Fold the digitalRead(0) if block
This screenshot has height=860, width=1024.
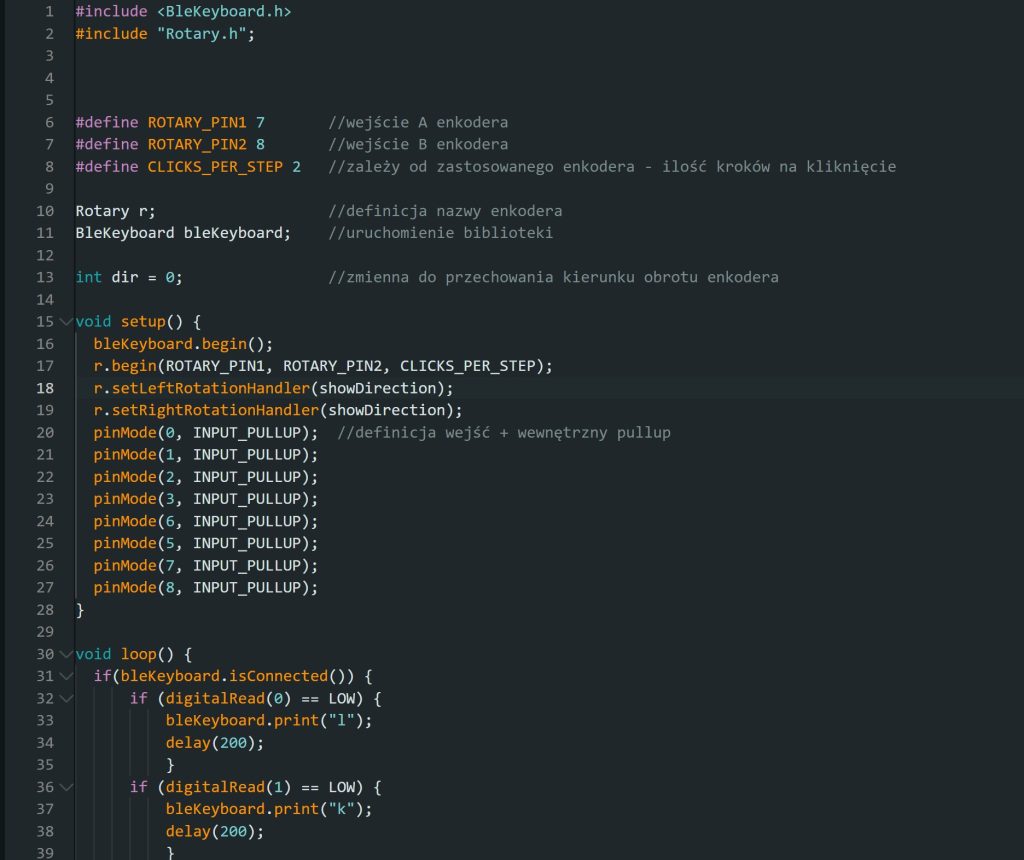[x=66, y=698]
